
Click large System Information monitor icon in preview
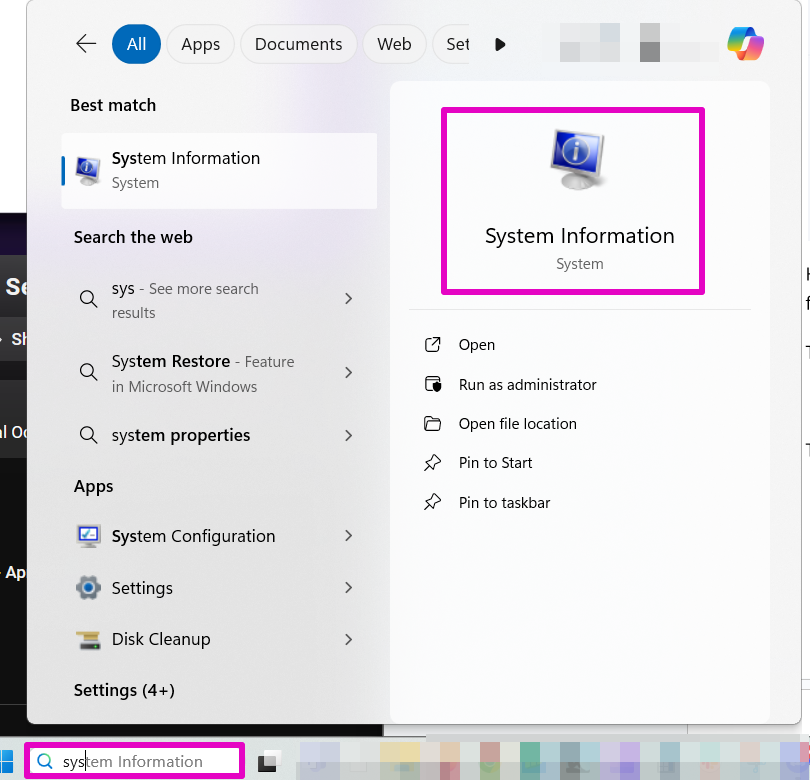tap(578, 160)
